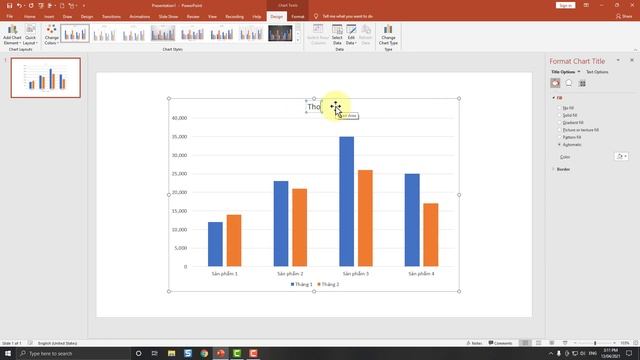This screenshot has width=640, height=360.
Task: Click the Share button
Action: (x=624, y=17)
